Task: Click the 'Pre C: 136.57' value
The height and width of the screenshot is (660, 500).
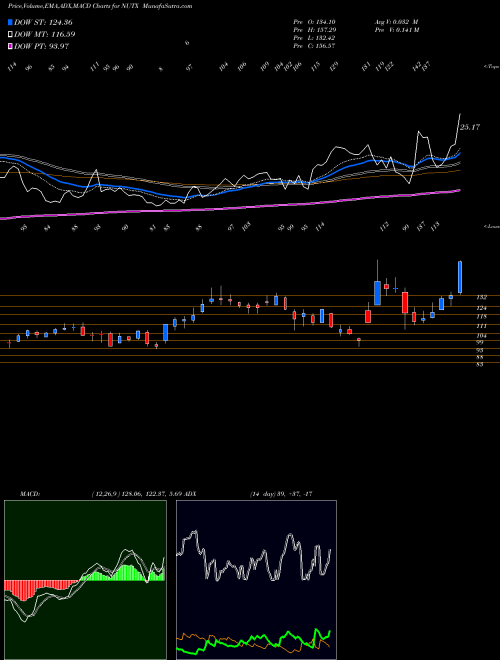Action: click(314, 46)
